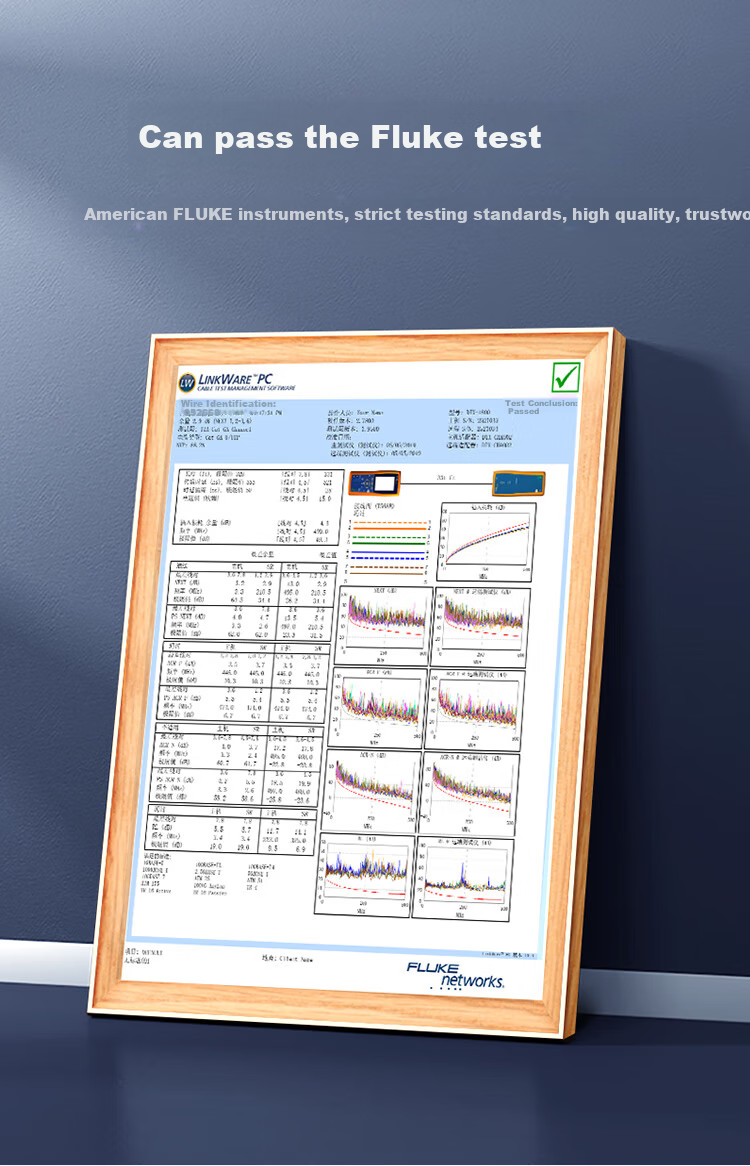Open the colored wire map diagram
750x1166 pixels.
click(x=389, y=547)
